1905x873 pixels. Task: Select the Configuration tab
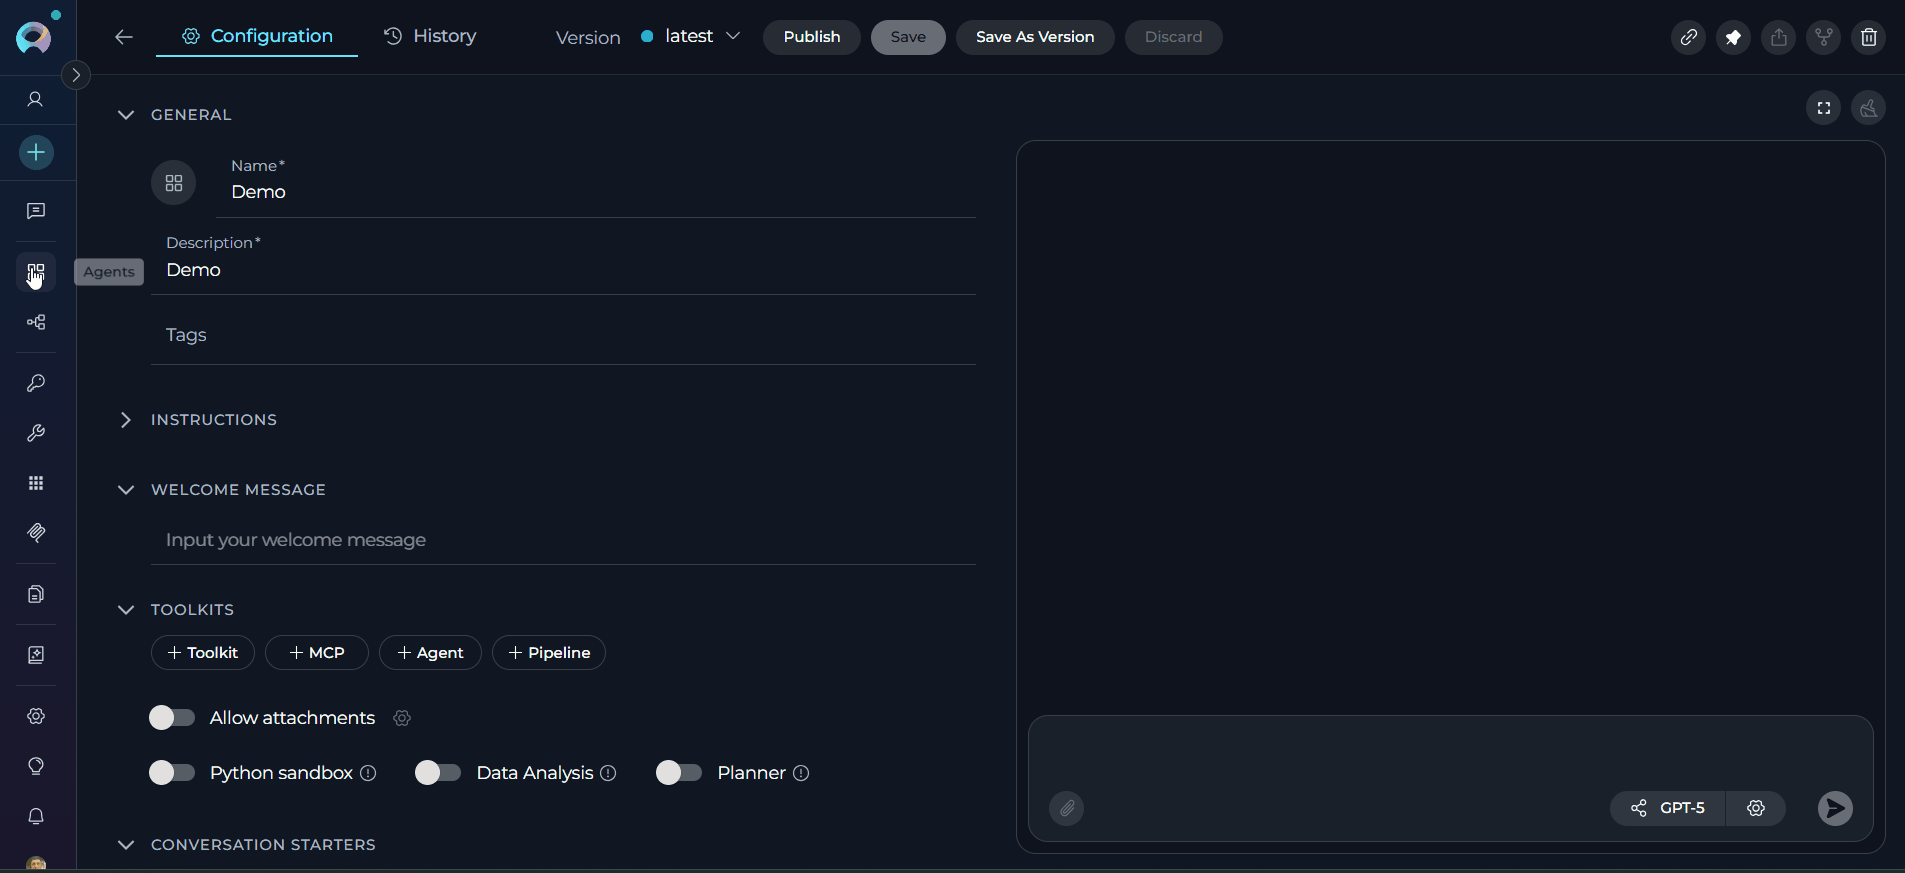(x=257, y=36)
